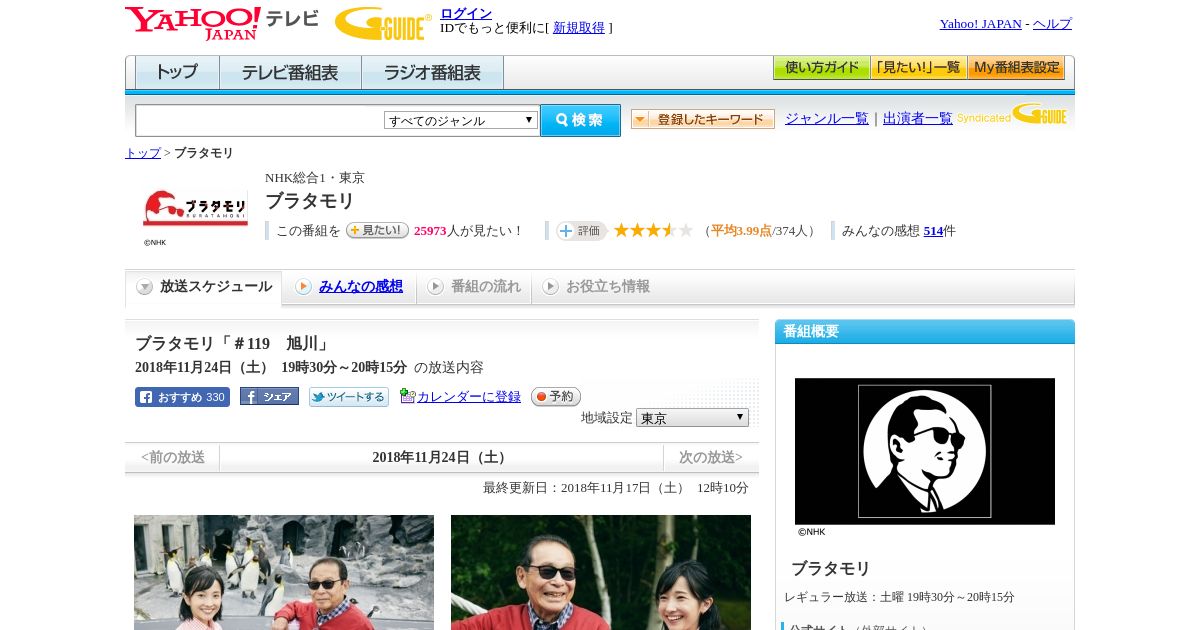Click the G-Guide logo in header
Screen dimensions: 1200x630
pos(382,23)
